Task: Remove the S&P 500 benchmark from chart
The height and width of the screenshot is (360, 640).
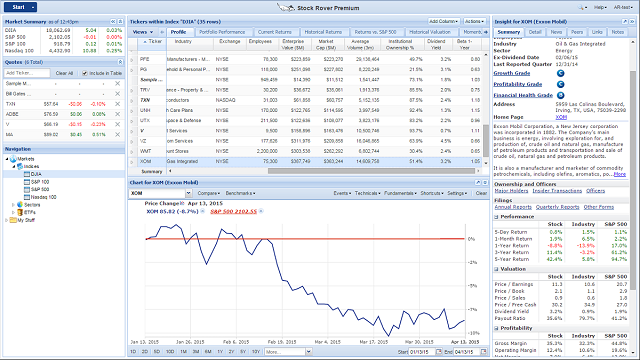Action: [x=261, y=211]
